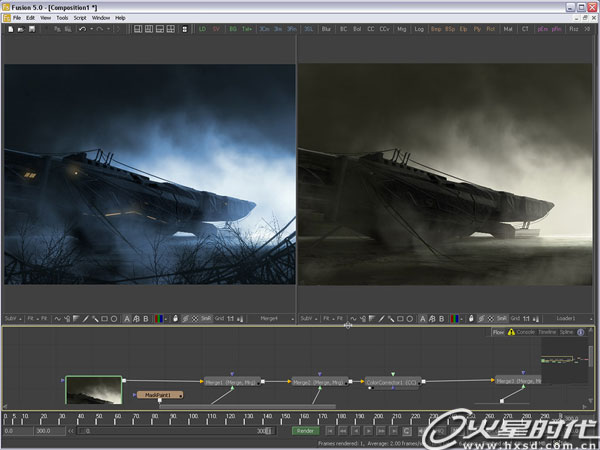
Task: Save the composition with the disk icon
Action: 32,29
